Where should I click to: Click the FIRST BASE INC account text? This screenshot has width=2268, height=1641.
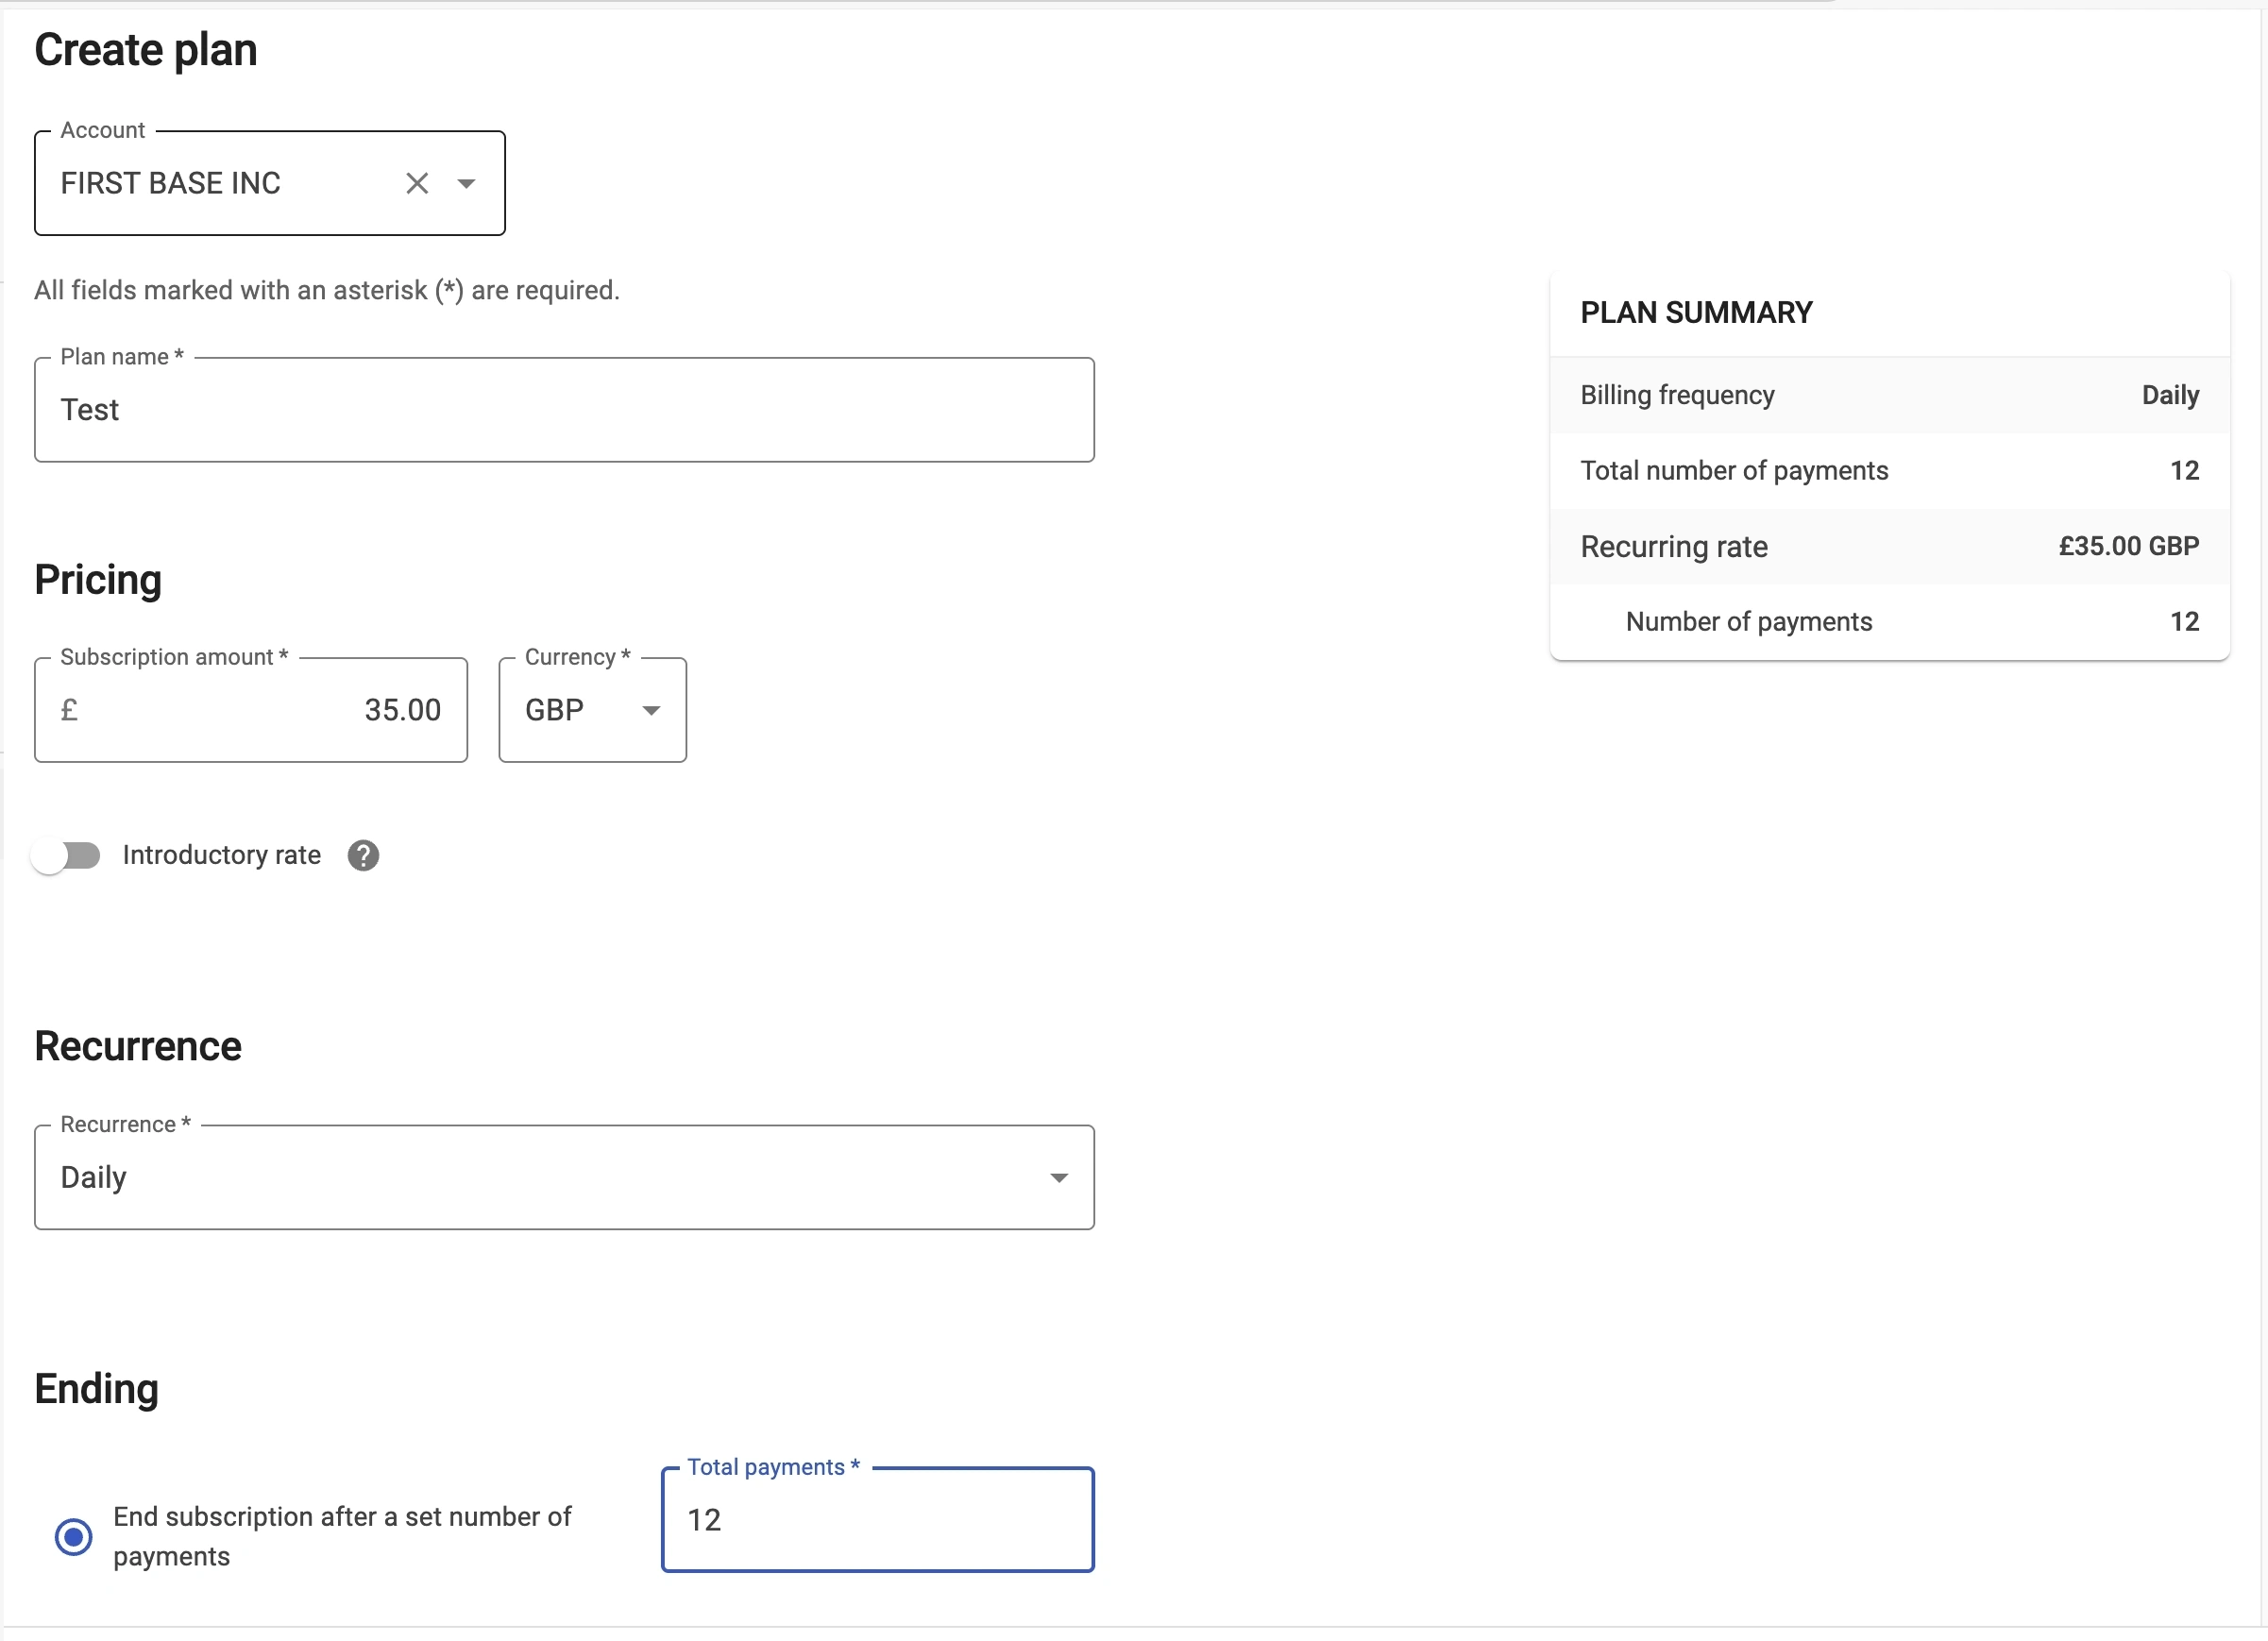(x=171, y=183)
